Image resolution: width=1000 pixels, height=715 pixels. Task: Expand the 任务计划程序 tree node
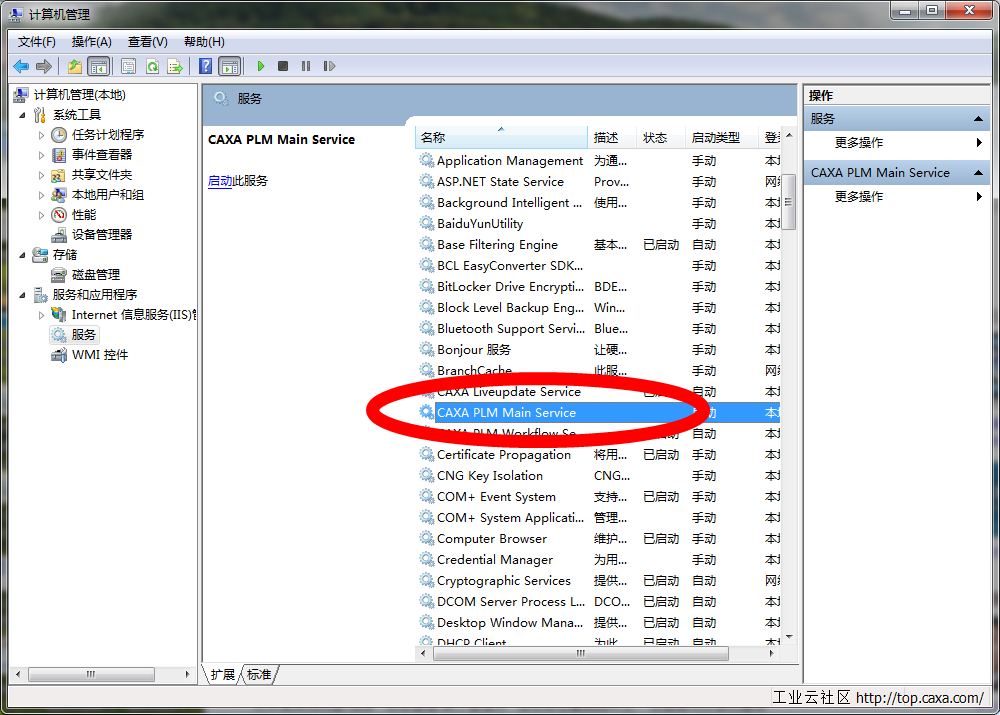point(41,135)
